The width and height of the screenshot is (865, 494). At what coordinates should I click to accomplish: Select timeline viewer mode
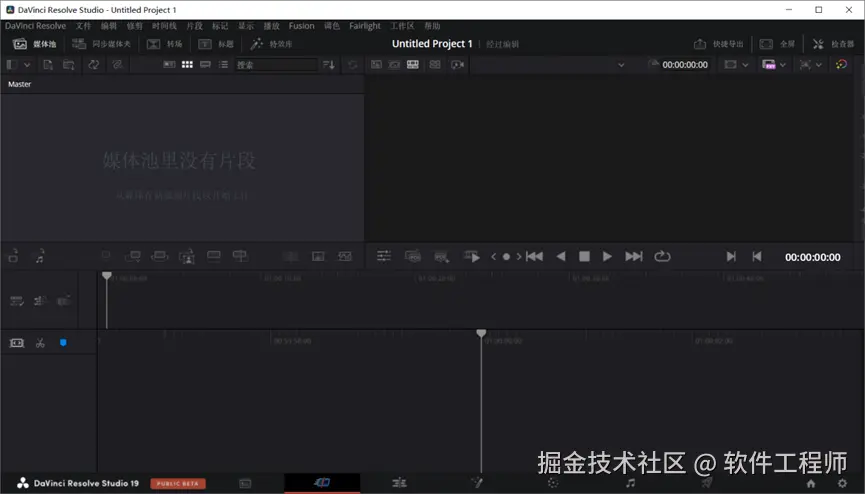(x=413, y=65)
